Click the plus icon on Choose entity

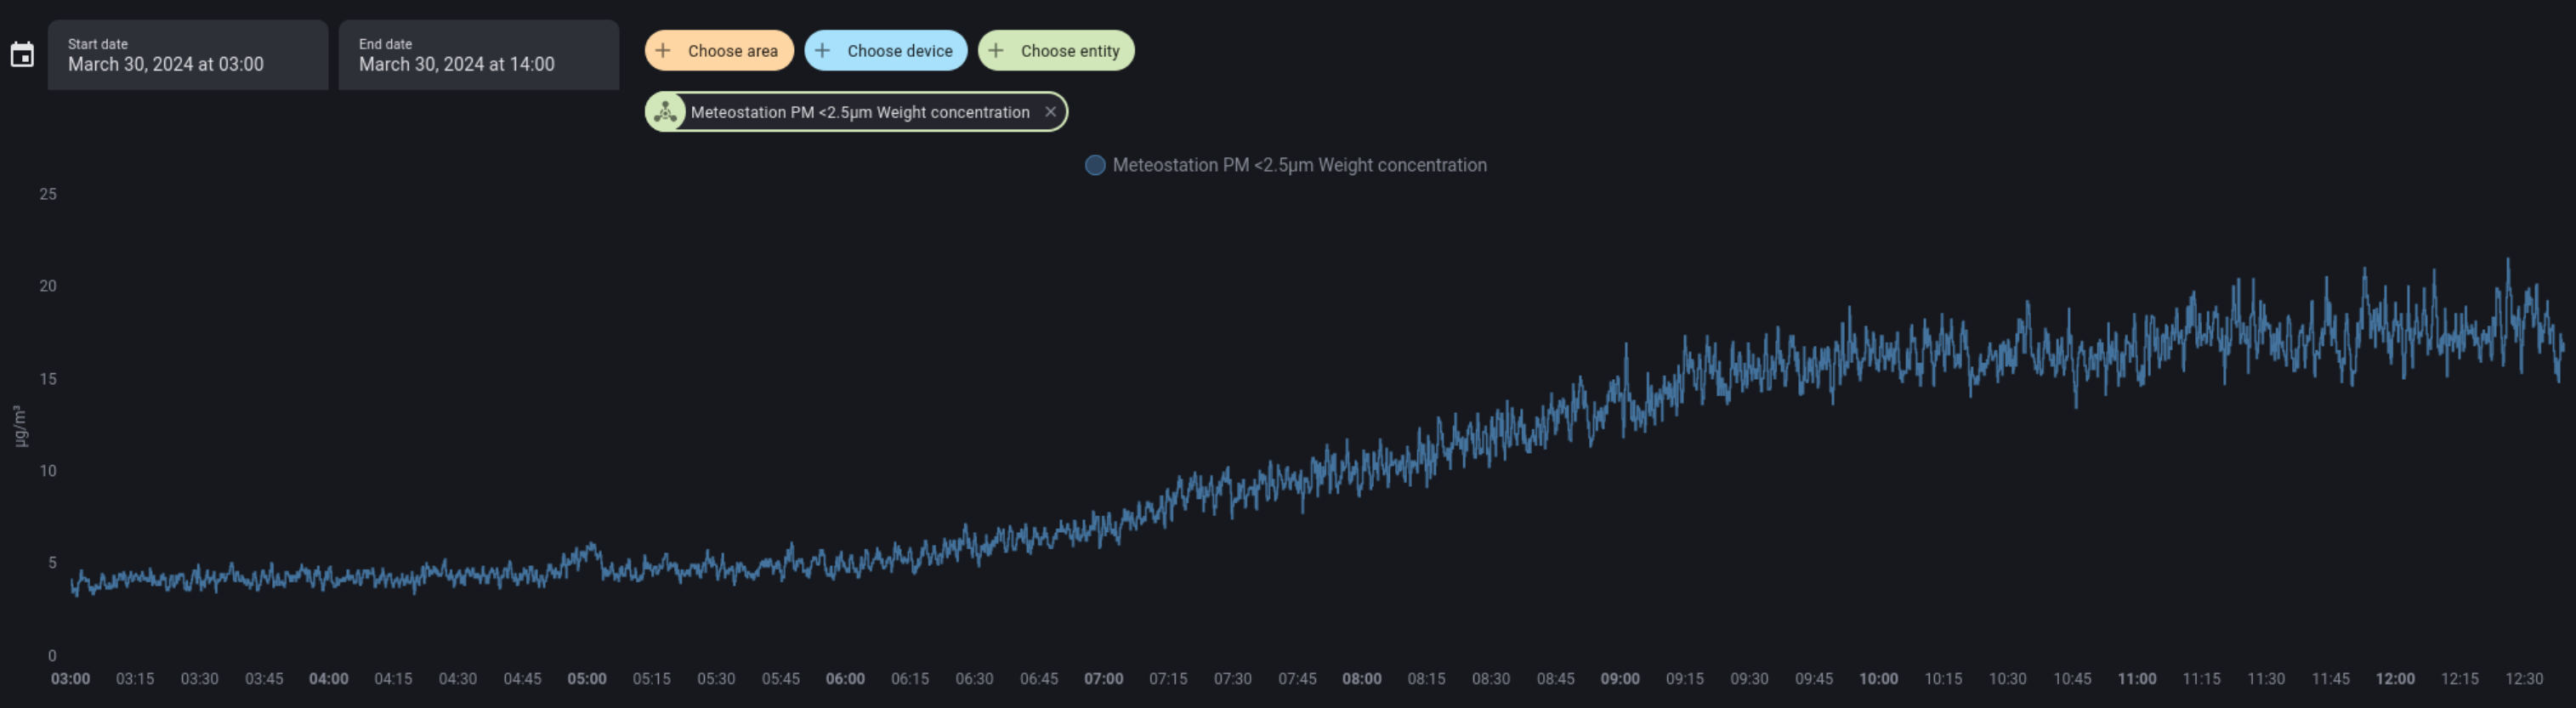[996, 51]
